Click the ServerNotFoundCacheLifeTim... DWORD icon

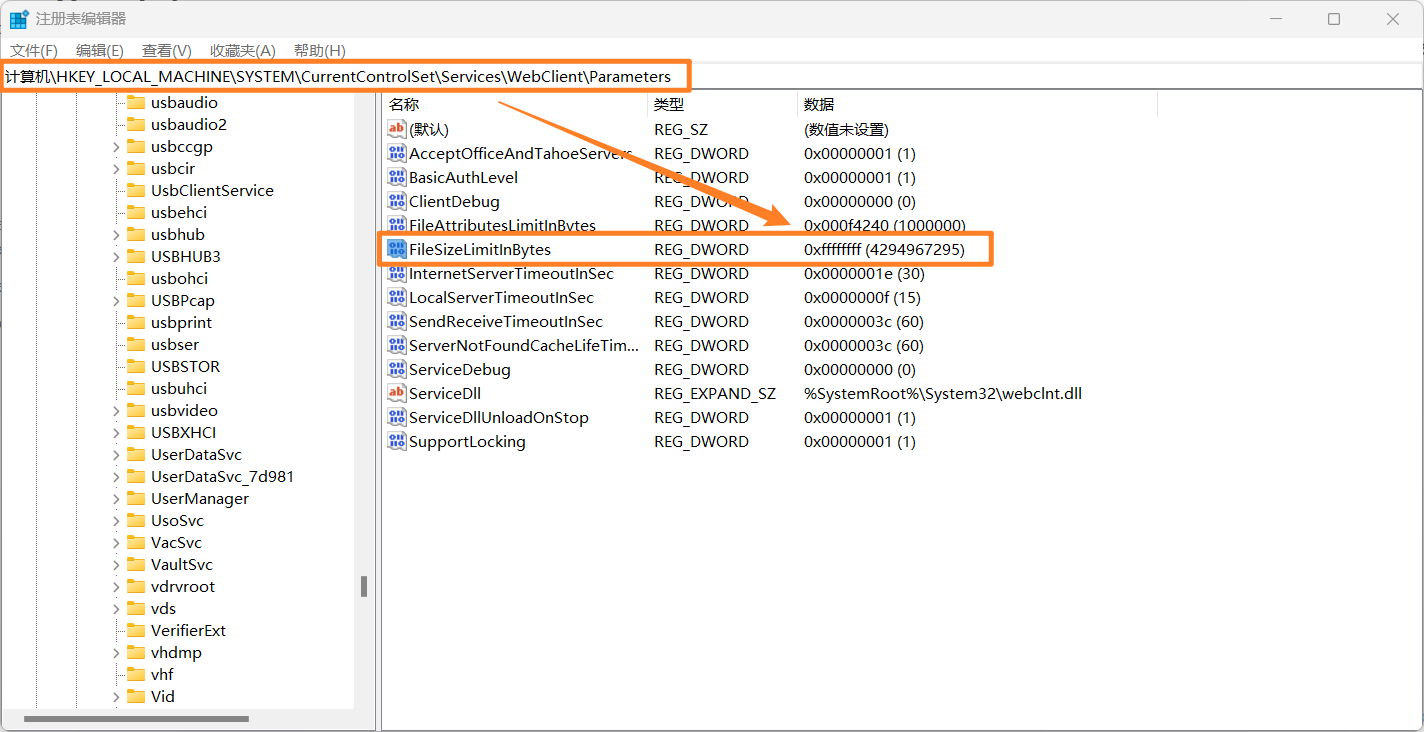pos(397,345)
